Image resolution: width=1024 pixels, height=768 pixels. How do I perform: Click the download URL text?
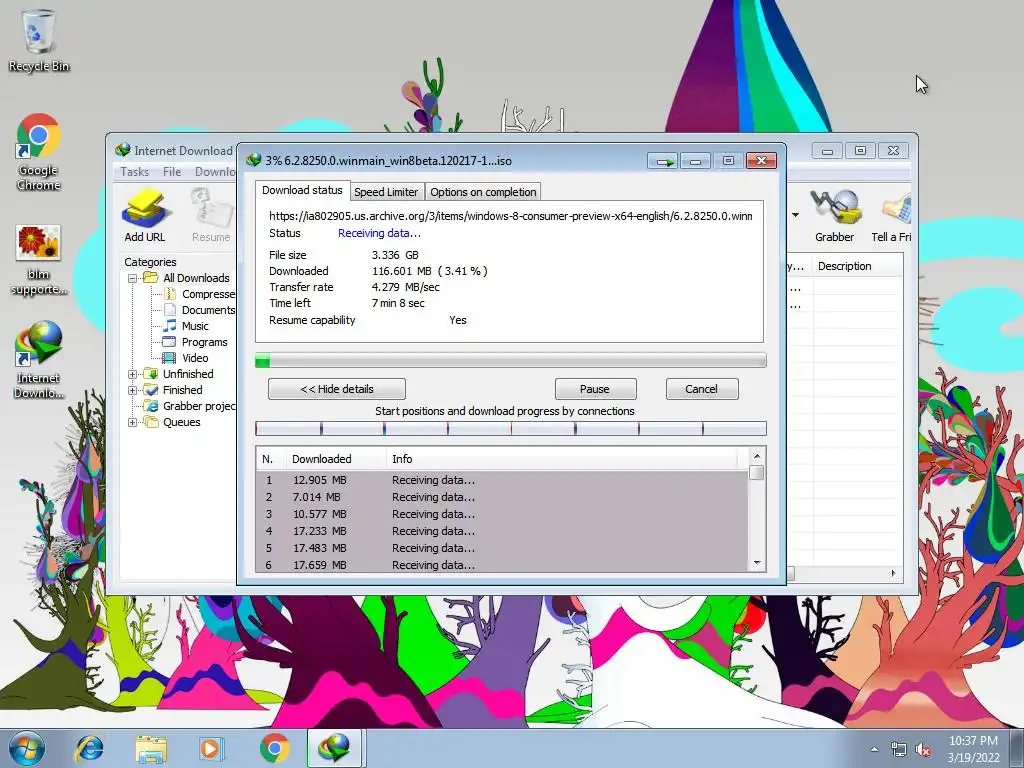(511, 216)
